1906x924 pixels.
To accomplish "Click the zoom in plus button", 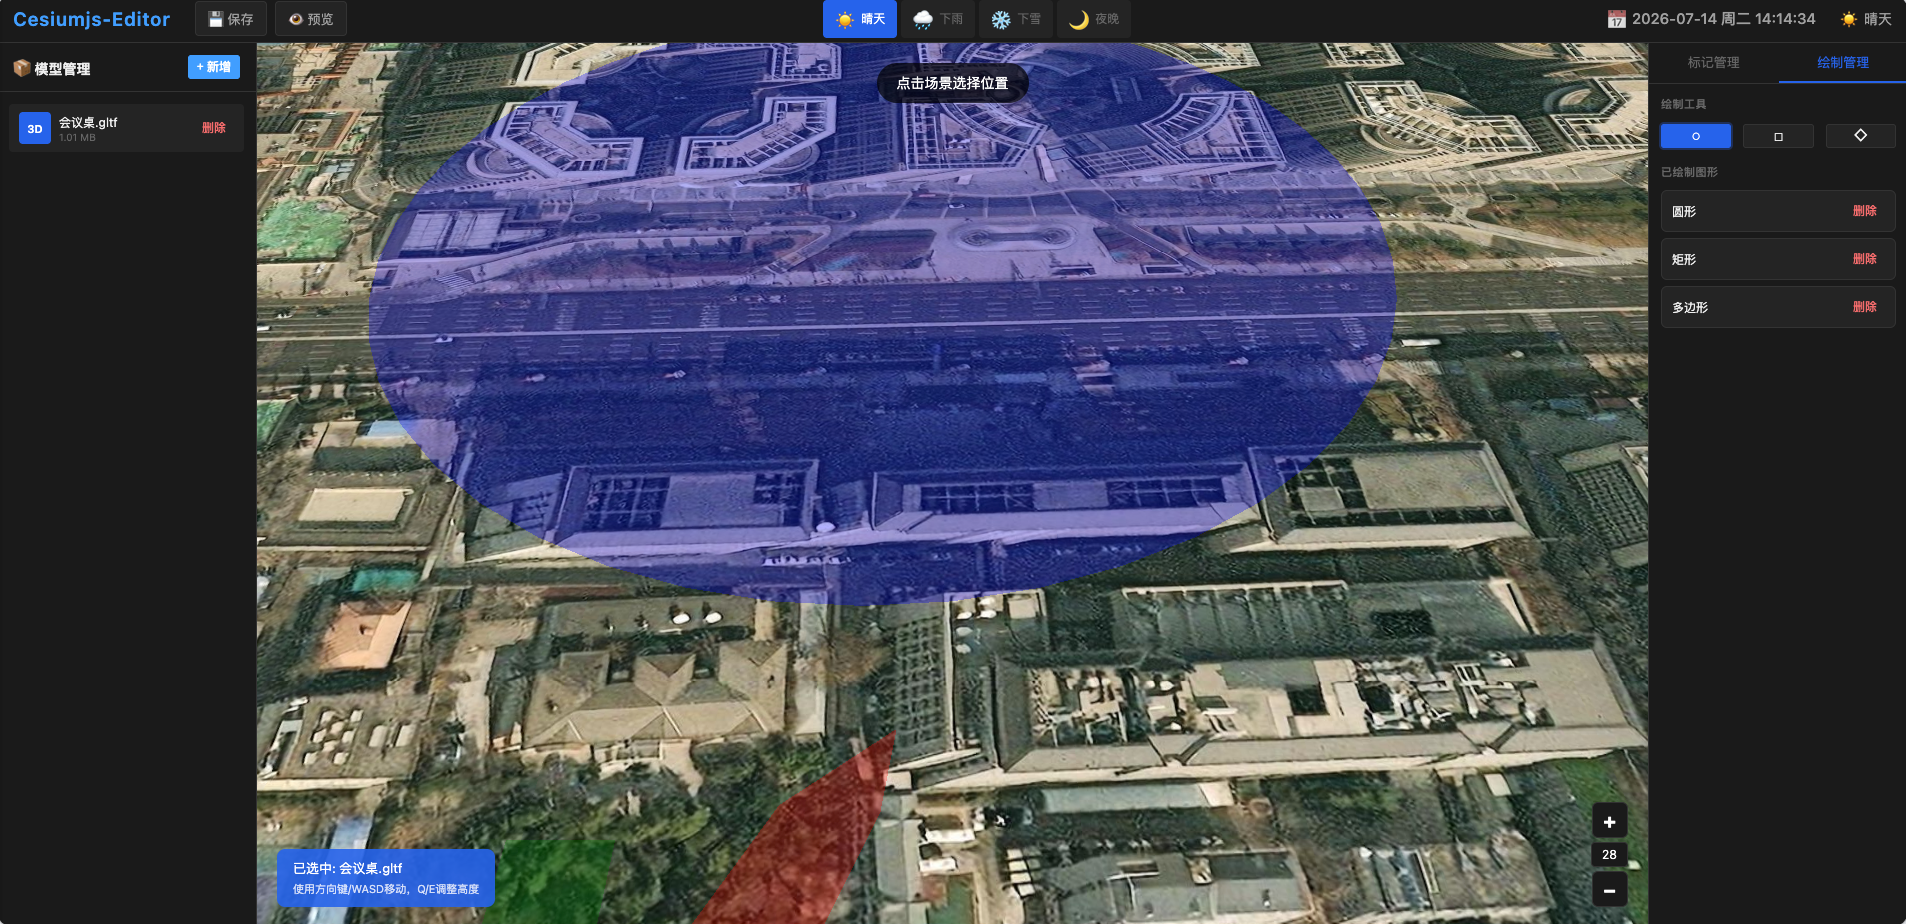I will (1609, 822).
